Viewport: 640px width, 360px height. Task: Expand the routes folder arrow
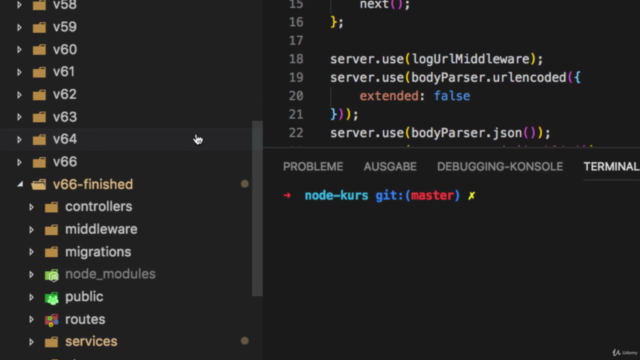click(x=31, y=320)
